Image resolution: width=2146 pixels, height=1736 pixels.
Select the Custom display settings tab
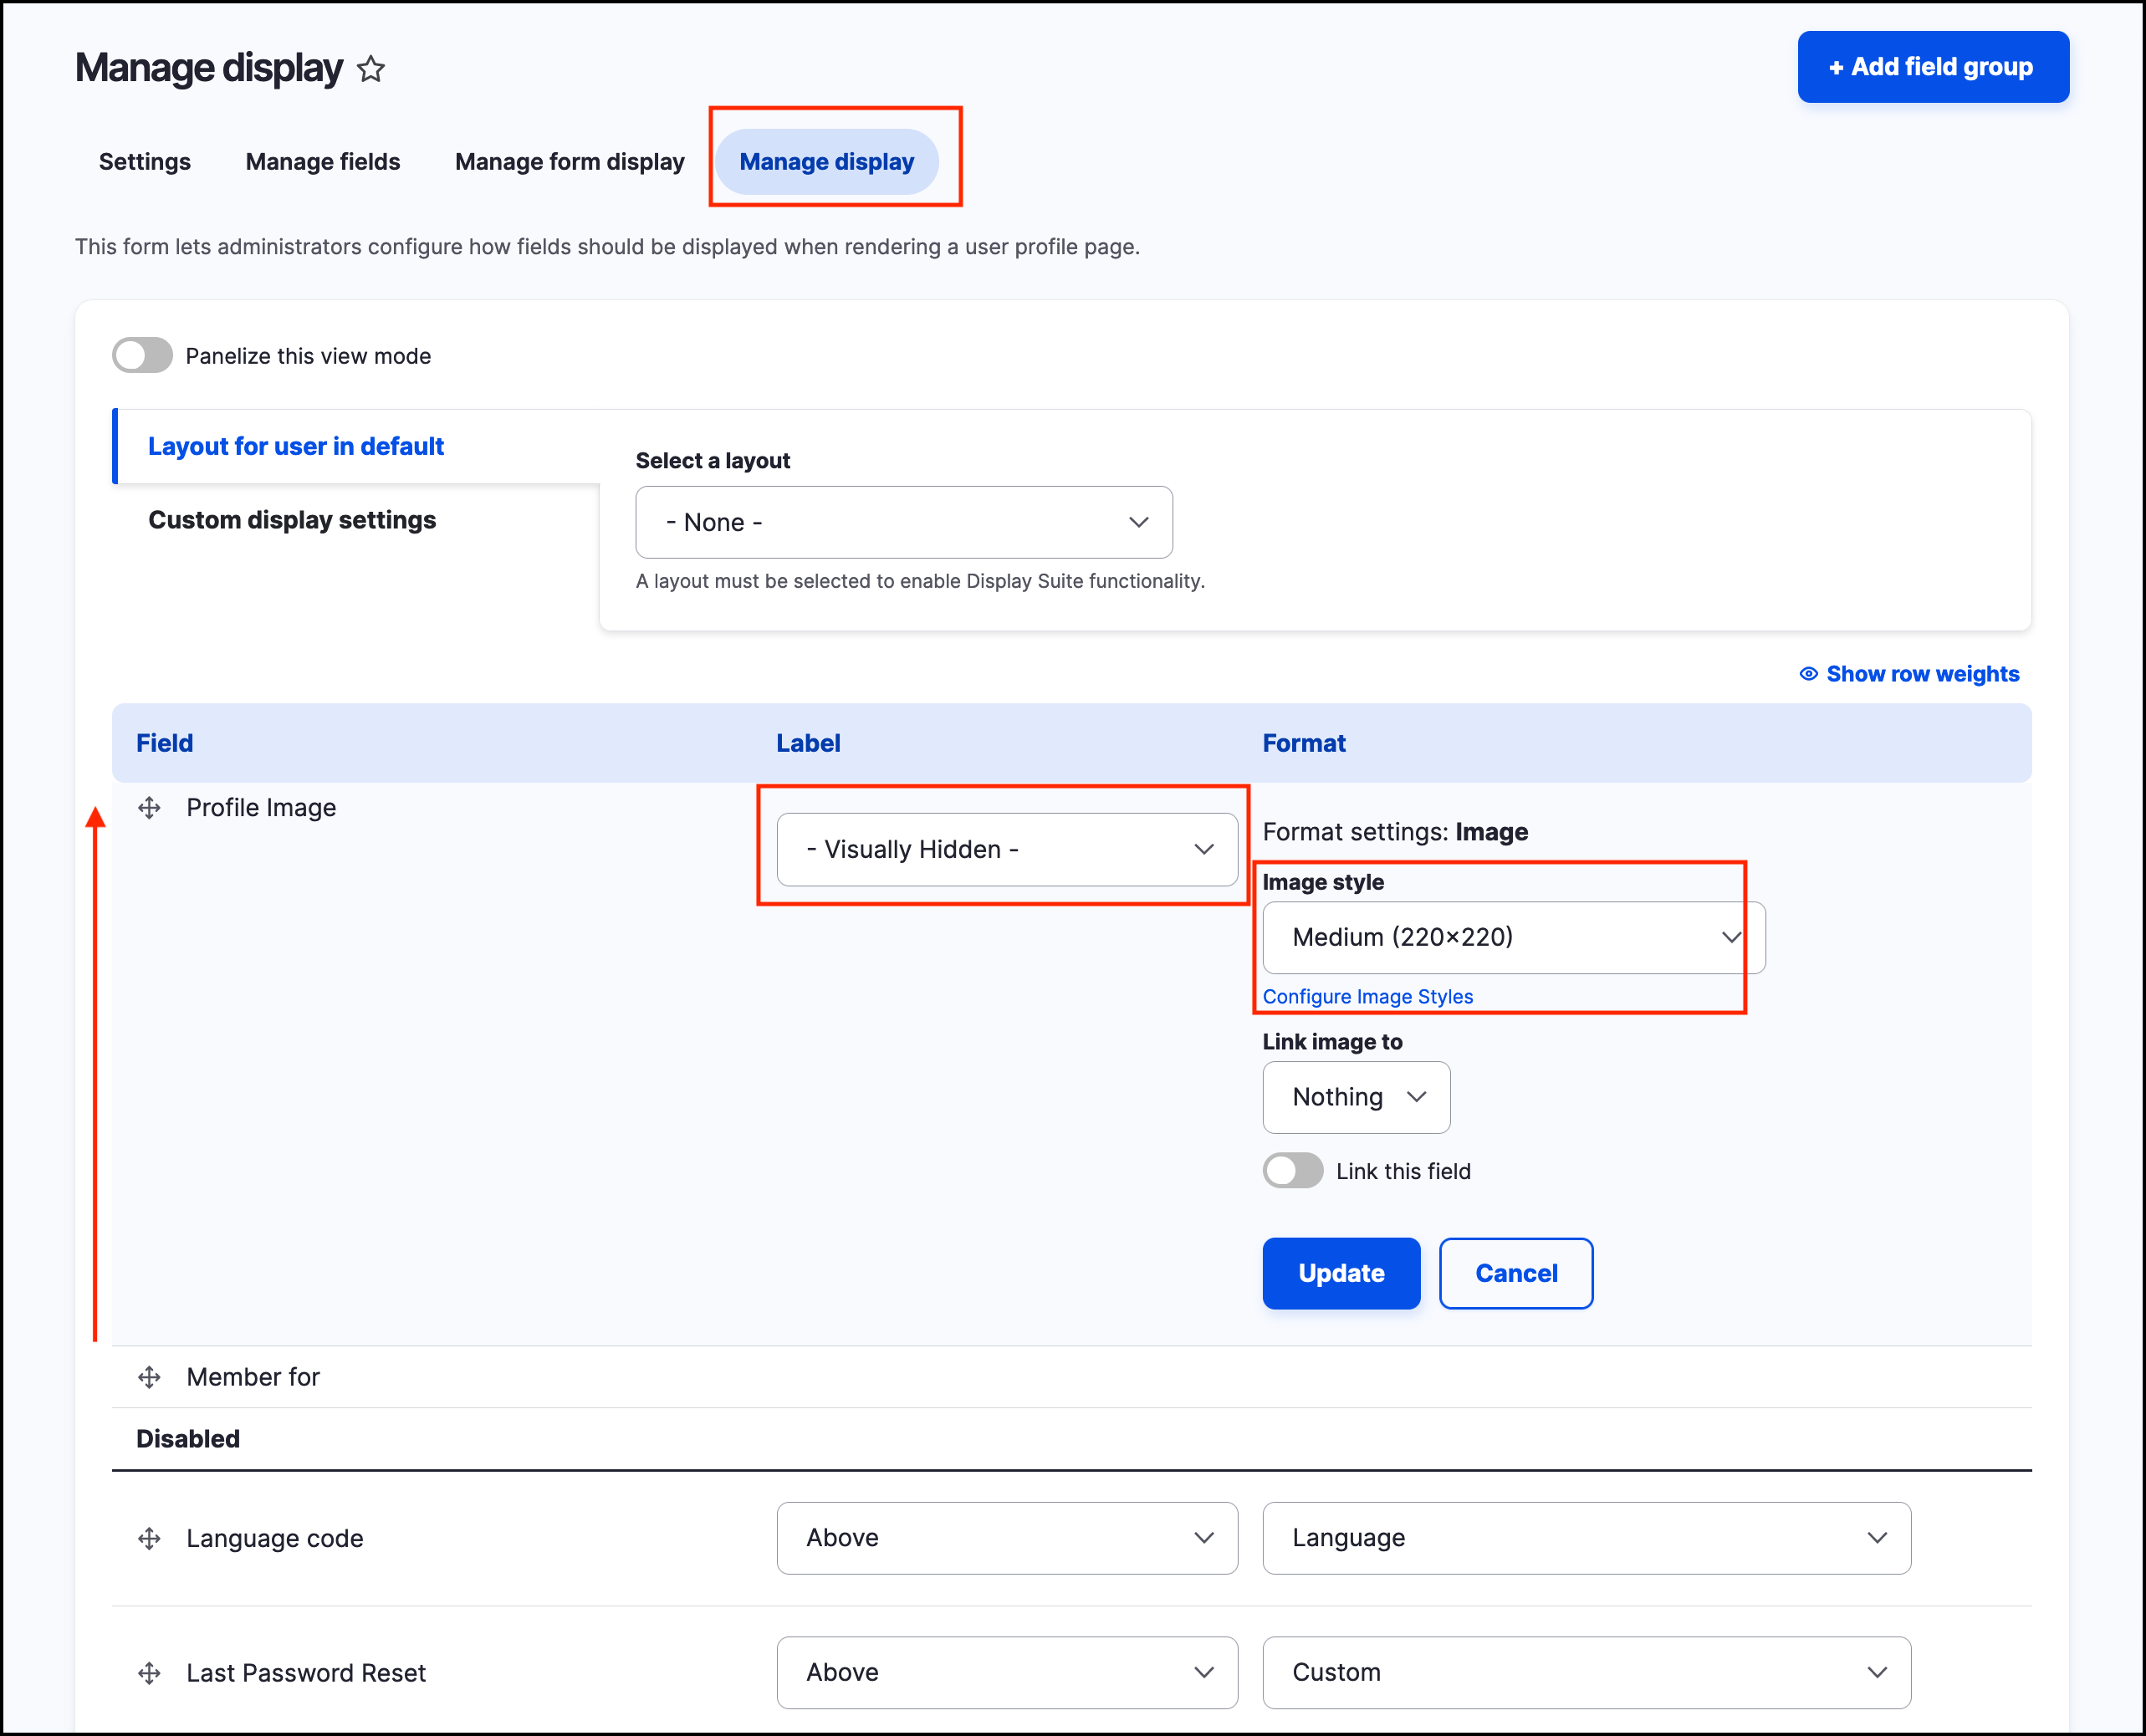point(292,519)
